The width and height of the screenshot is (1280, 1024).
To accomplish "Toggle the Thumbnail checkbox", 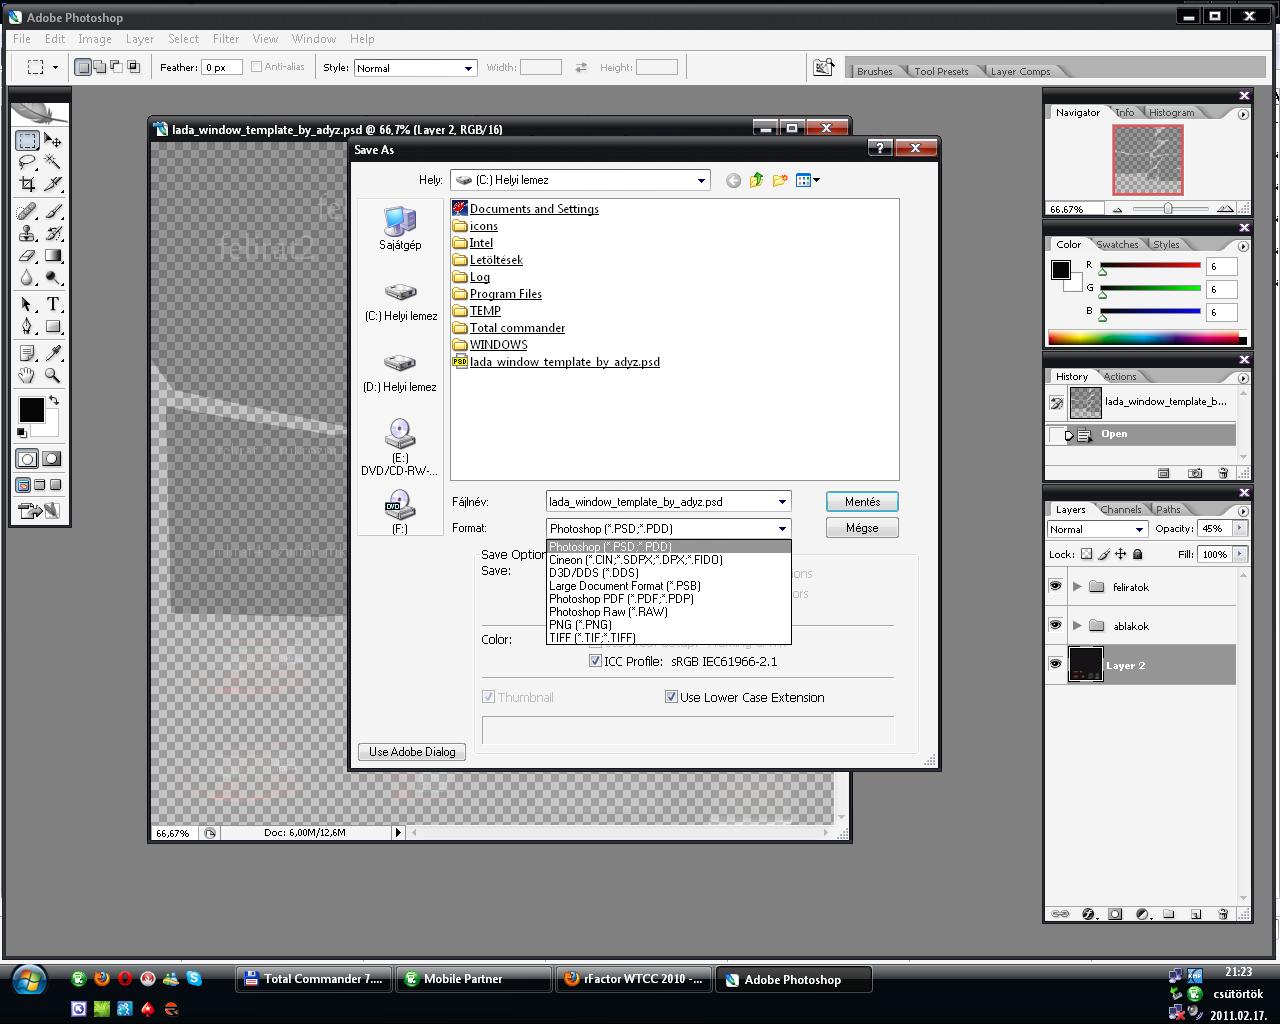I will click(x=489, y=697).
